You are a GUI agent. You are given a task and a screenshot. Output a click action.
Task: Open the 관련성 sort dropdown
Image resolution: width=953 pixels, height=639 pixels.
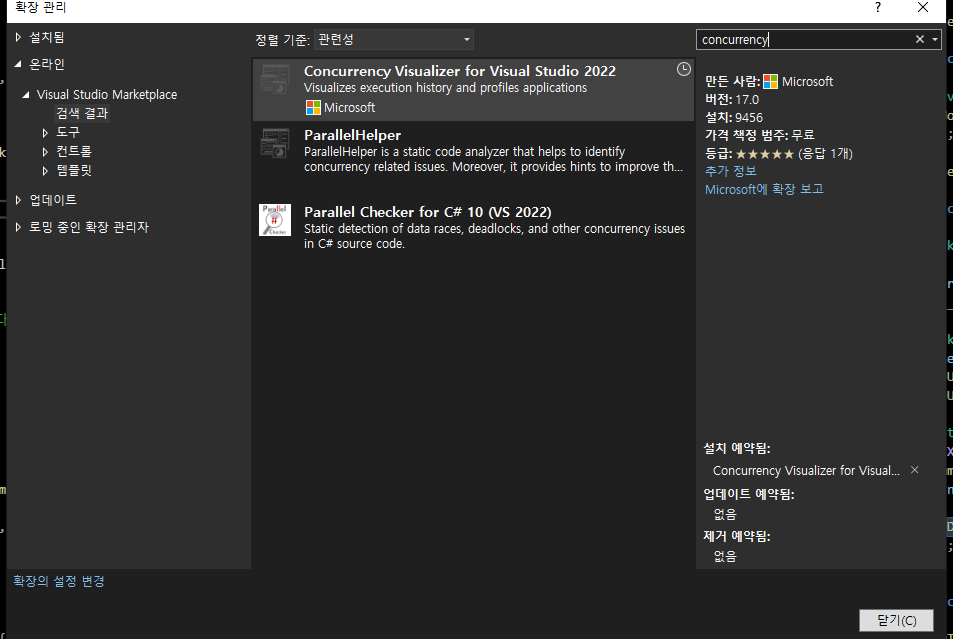[x=393, y=40]
